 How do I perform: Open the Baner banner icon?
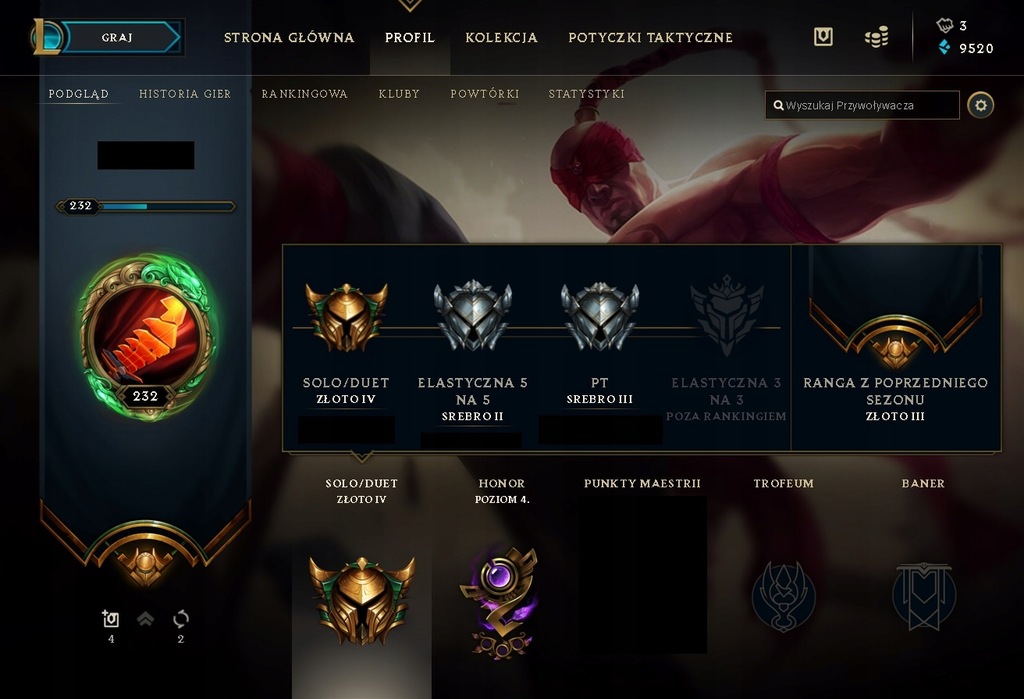point(923,596)
